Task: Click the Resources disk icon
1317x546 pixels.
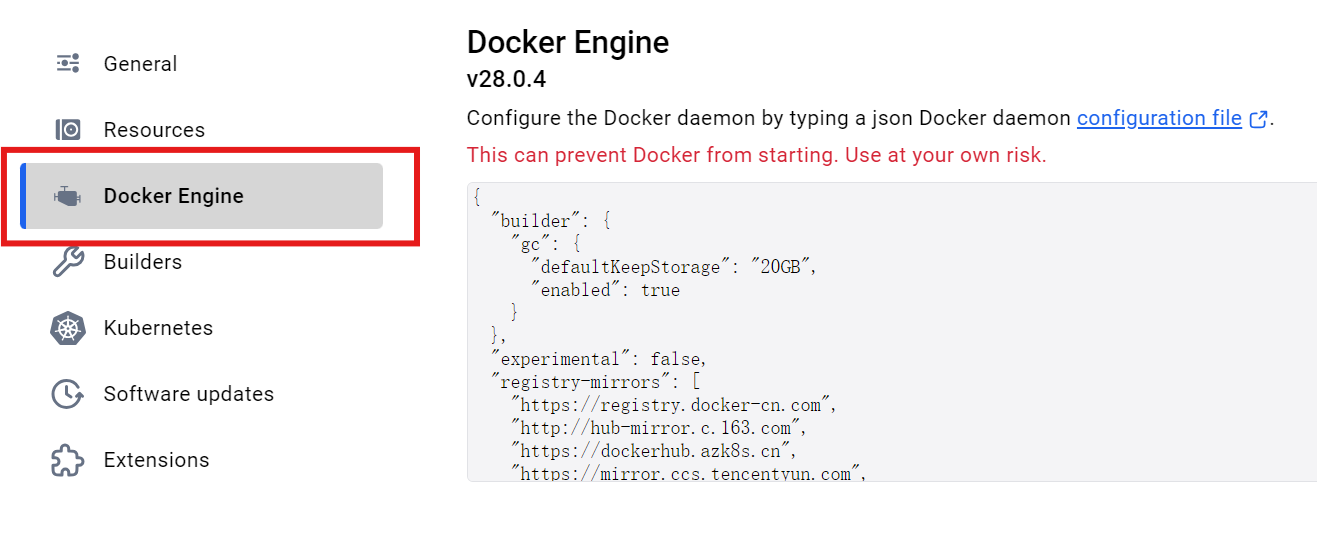Action: (68, 130)
